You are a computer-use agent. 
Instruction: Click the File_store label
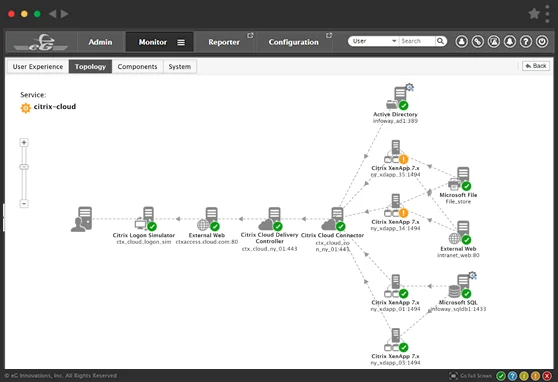(x=458, y=202)
